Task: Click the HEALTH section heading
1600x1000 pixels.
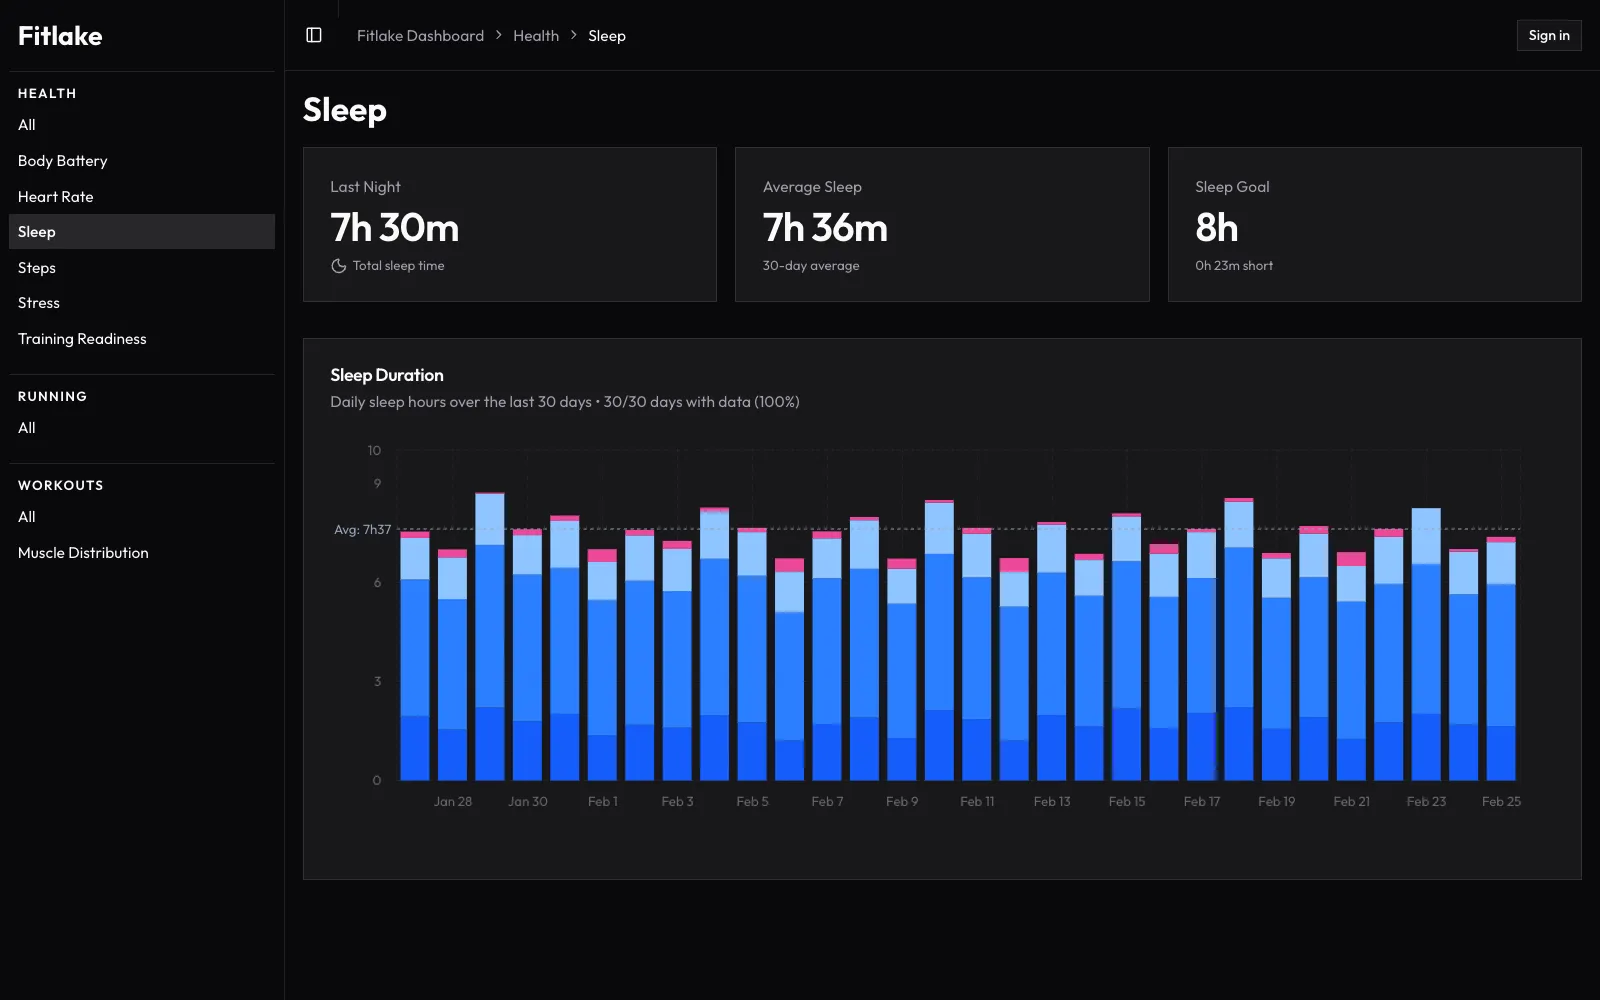Action: click(47, 93)
